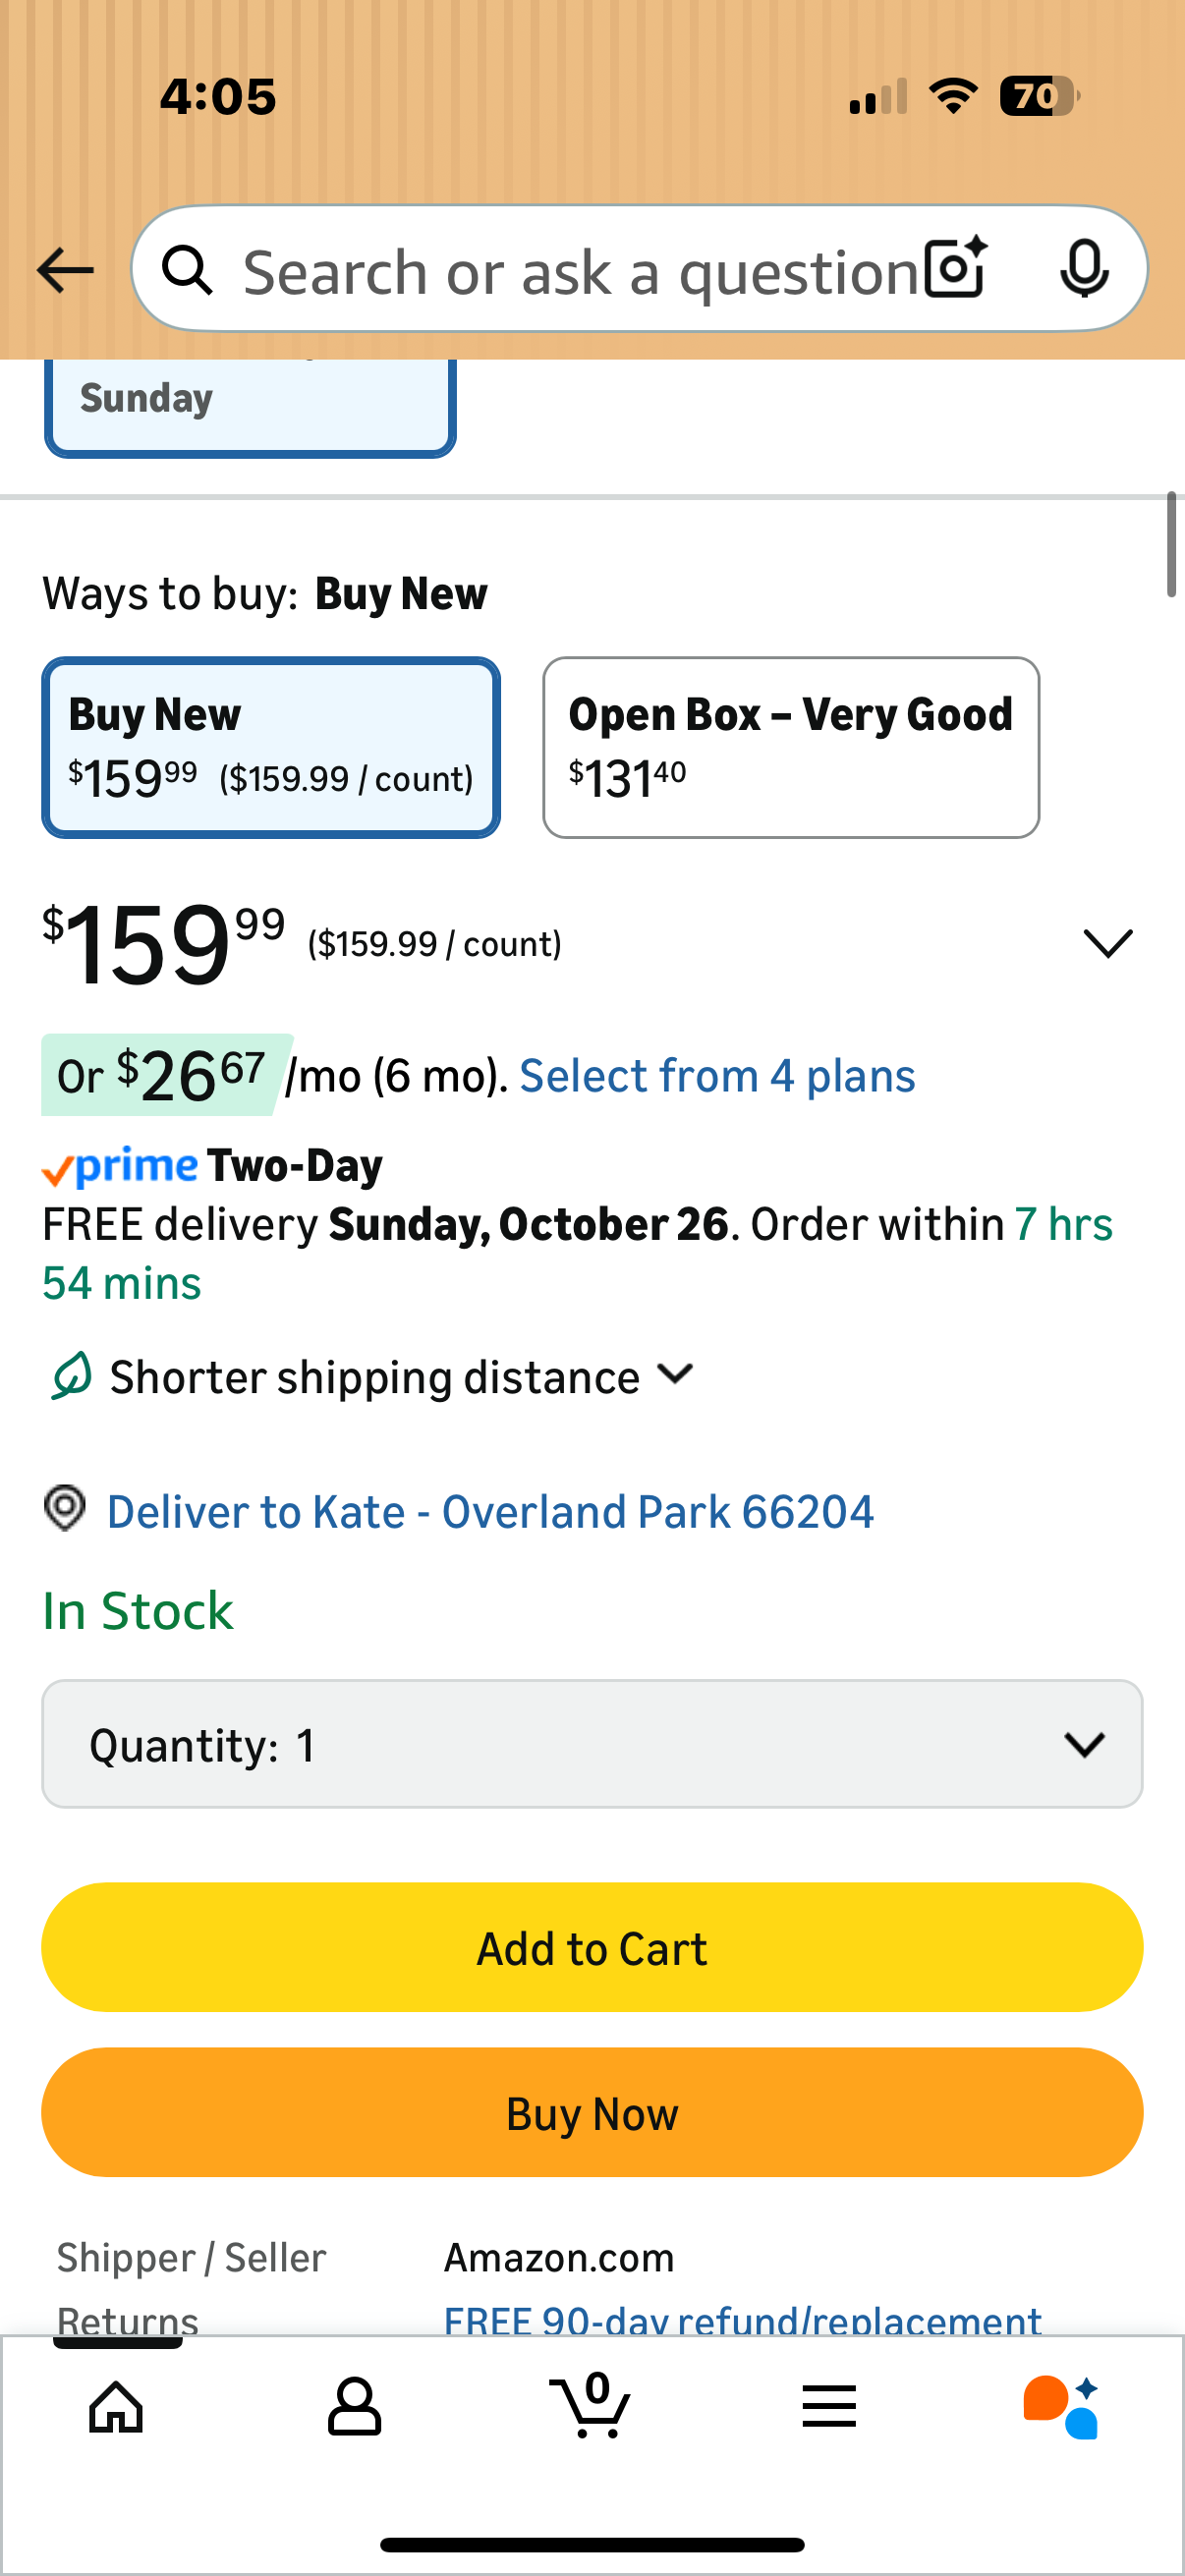
Task: Open the shopping cart icon
Action: point(591,2404)
